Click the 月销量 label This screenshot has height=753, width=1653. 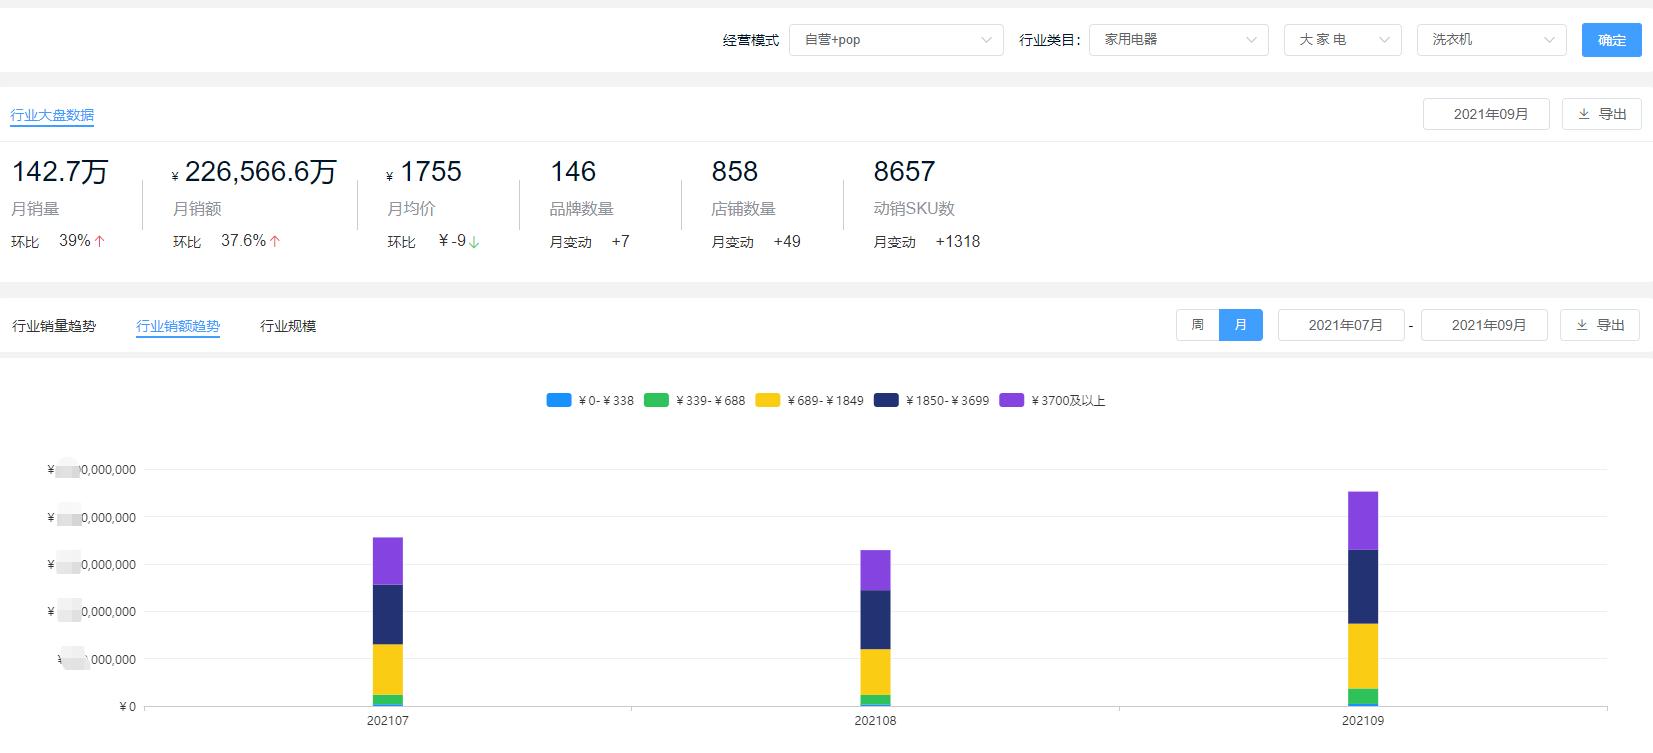pos(35,209)
